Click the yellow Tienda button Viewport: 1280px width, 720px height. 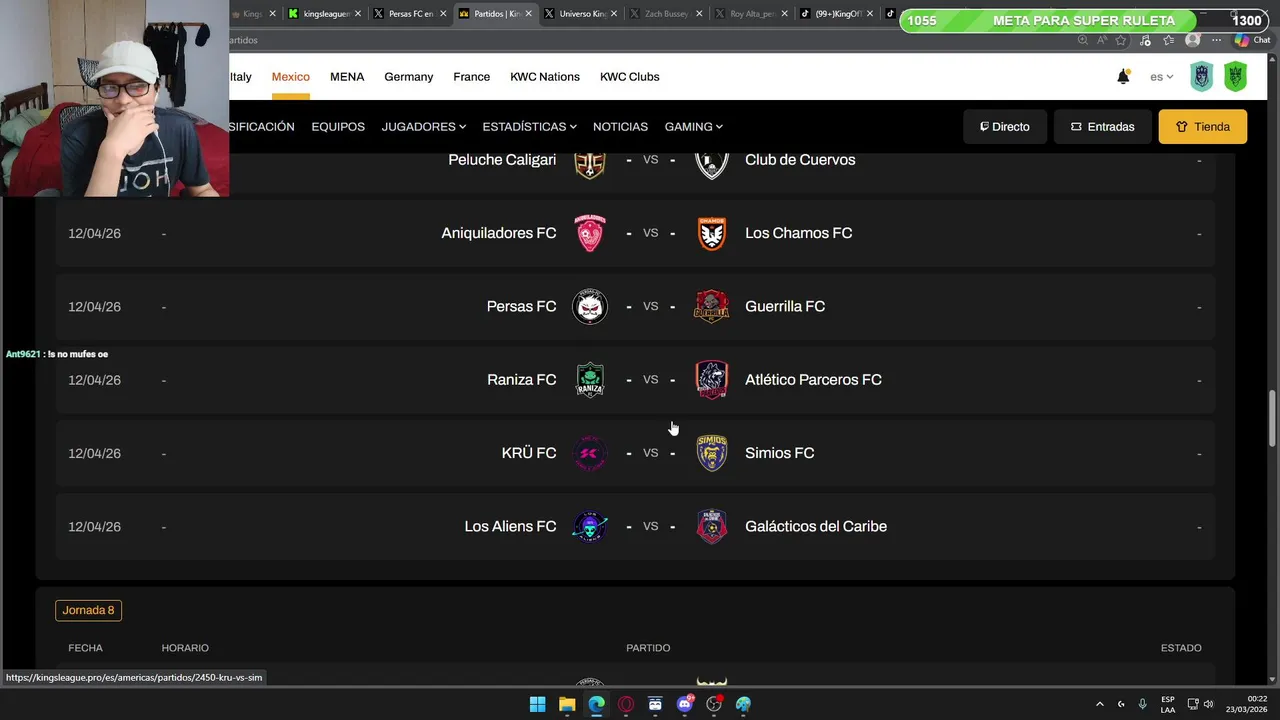(x=1203, y=127)
